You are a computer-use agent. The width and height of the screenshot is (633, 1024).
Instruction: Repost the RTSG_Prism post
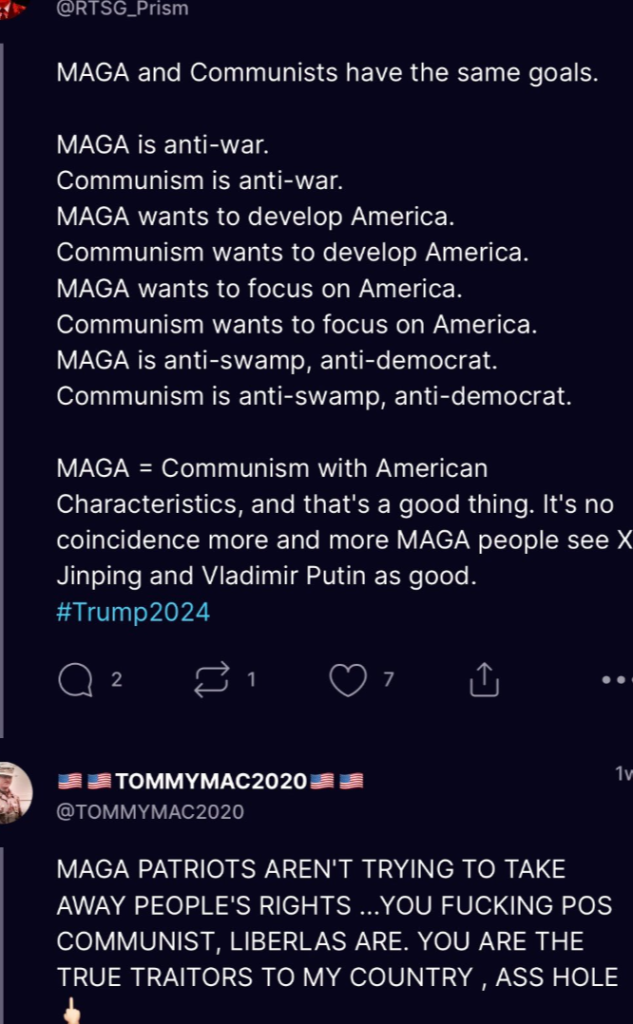point(211,681)
